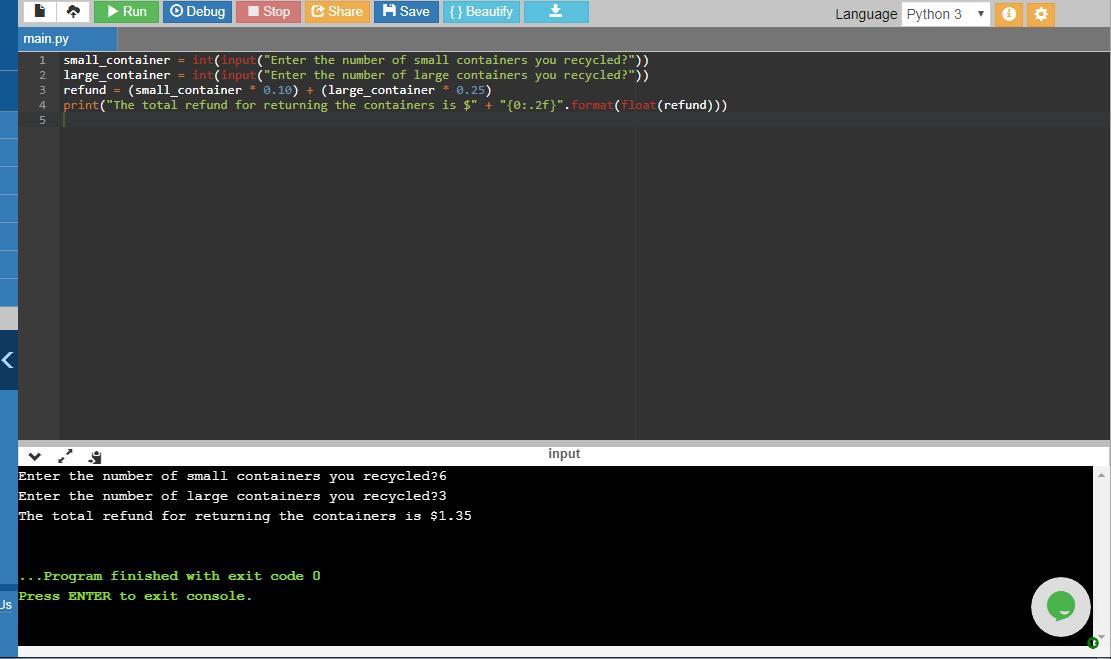The width and height of the screenshot is (1111, 659).
Task: Open the green chat support bubble
Action: 1060,606
